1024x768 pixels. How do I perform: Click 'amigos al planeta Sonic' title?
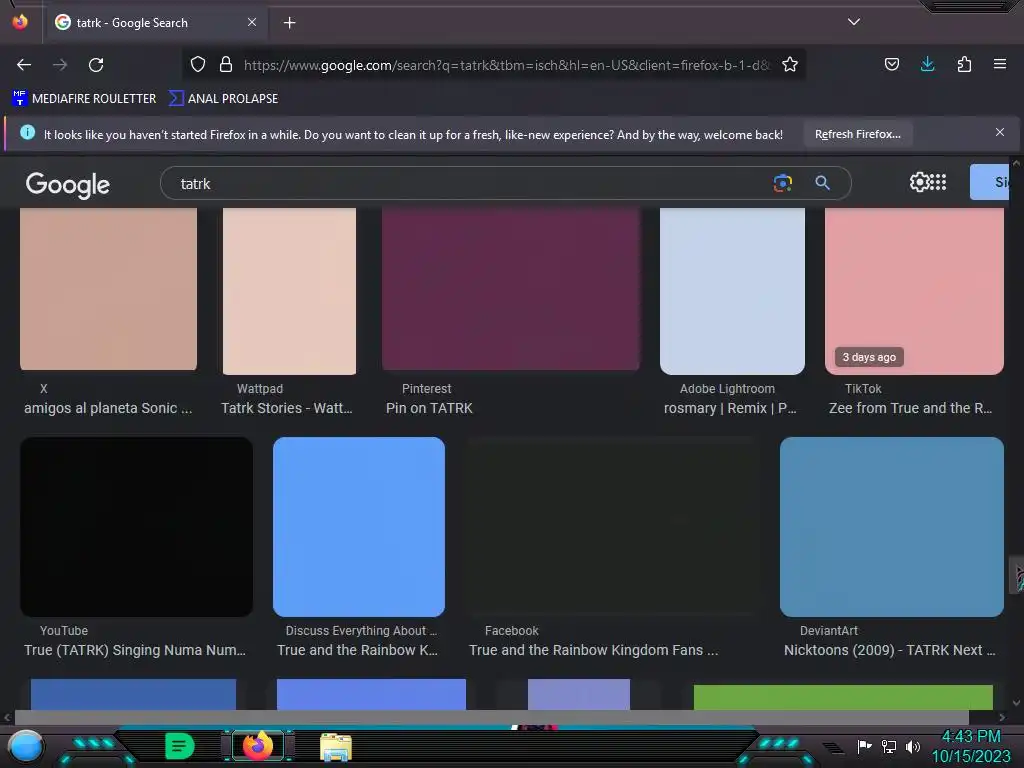pyautogui.click(x=108, y=408)
